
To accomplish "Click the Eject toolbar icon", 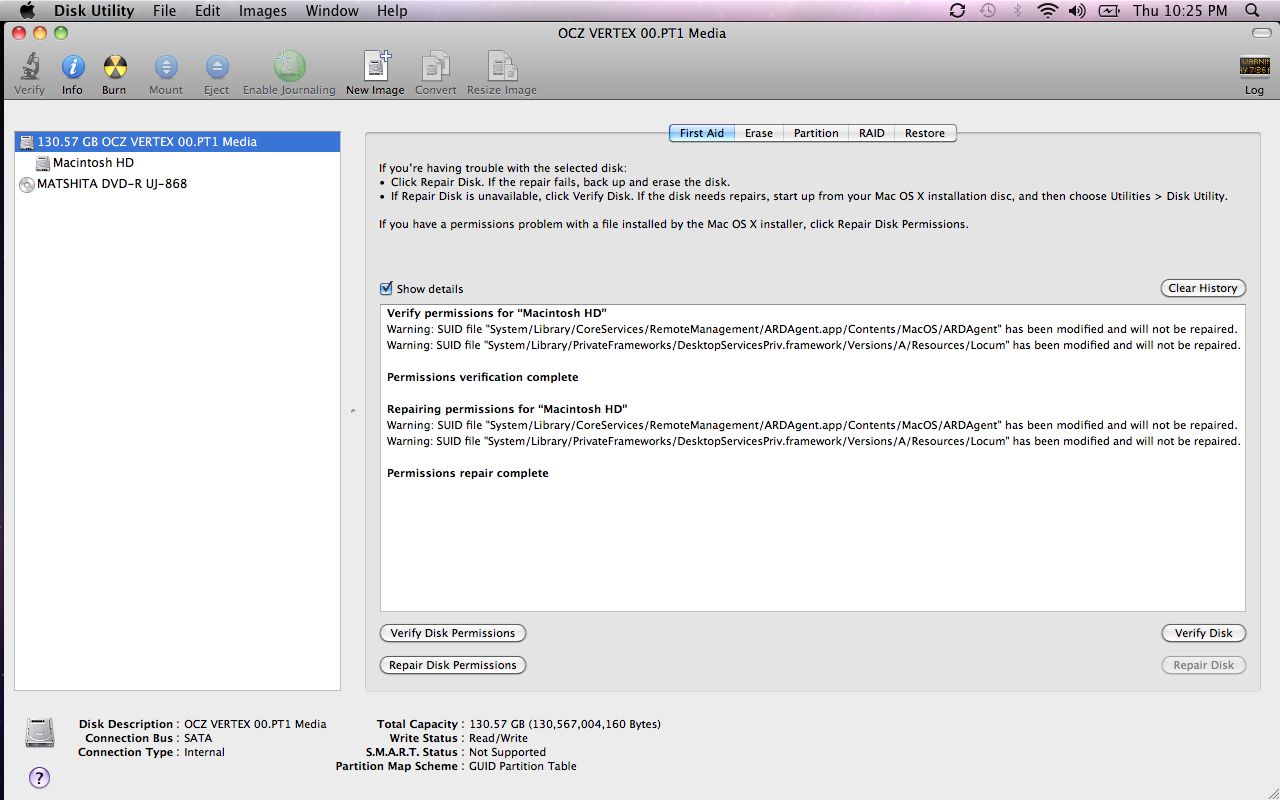I will pyautogui.click(x=217, y=67).
